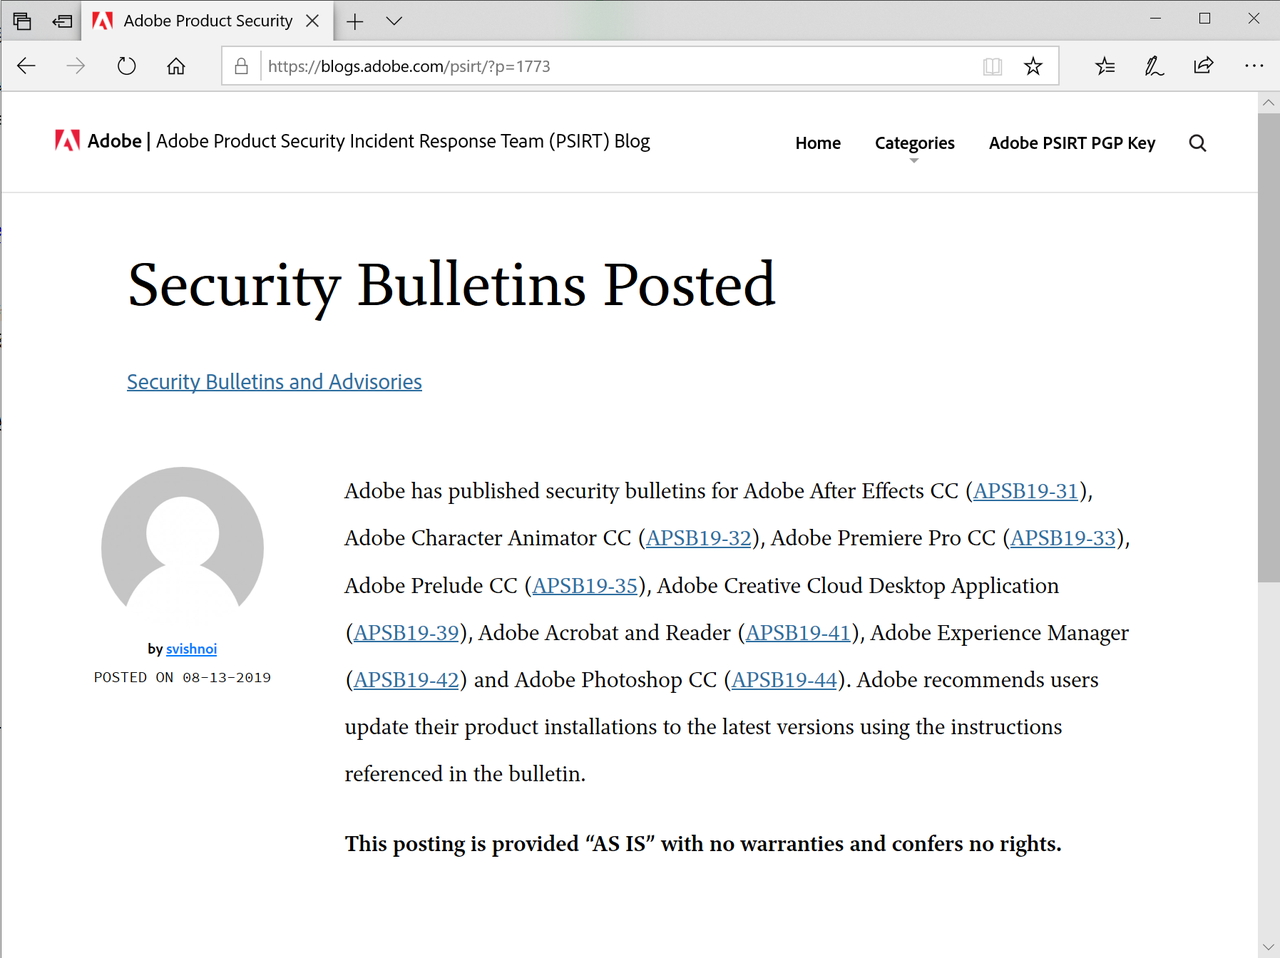Click the lock icon in the address bar
This screenshot has height=958, width=1280.
click(241, 66)
